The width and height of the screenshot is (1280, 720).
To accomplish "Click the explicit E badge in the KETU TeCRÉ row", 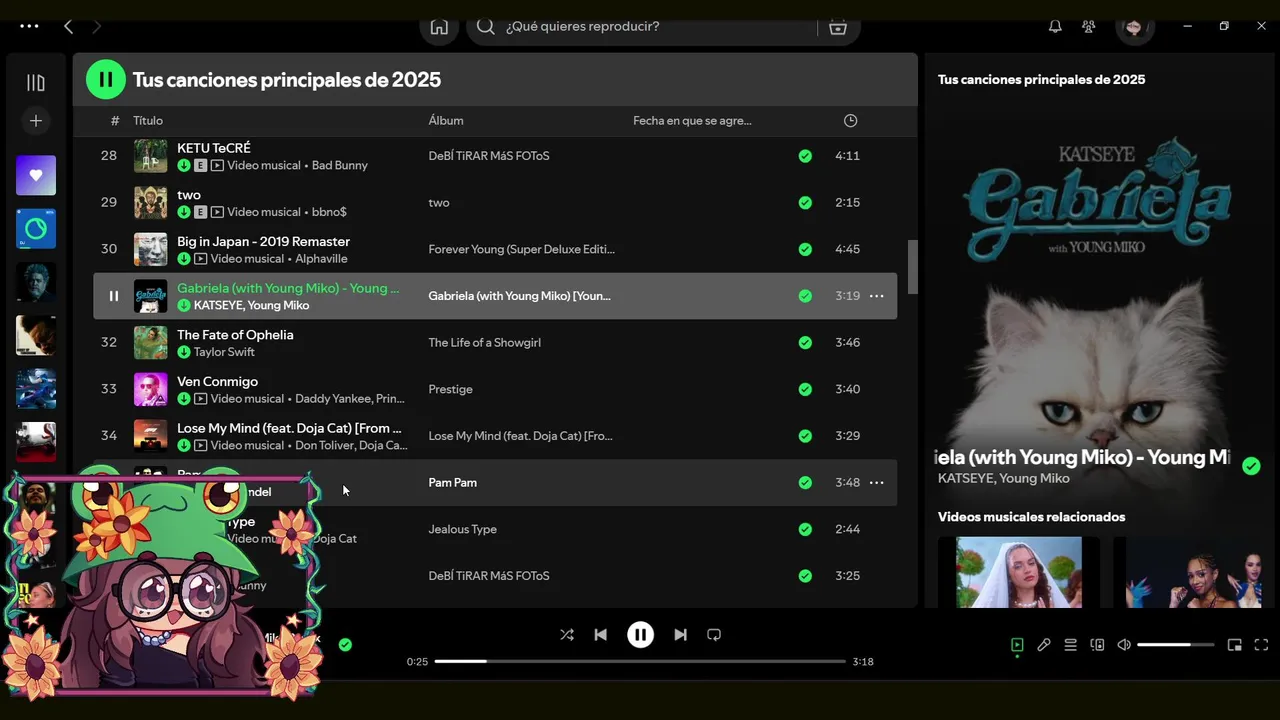I will click(x=200, y=165).
